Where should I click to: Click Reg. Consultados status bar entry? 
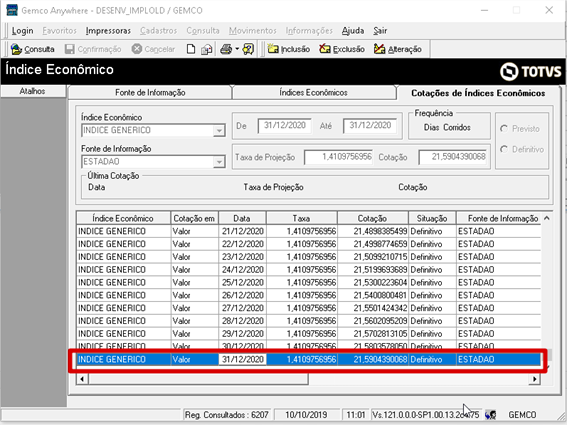coord(227,415)
